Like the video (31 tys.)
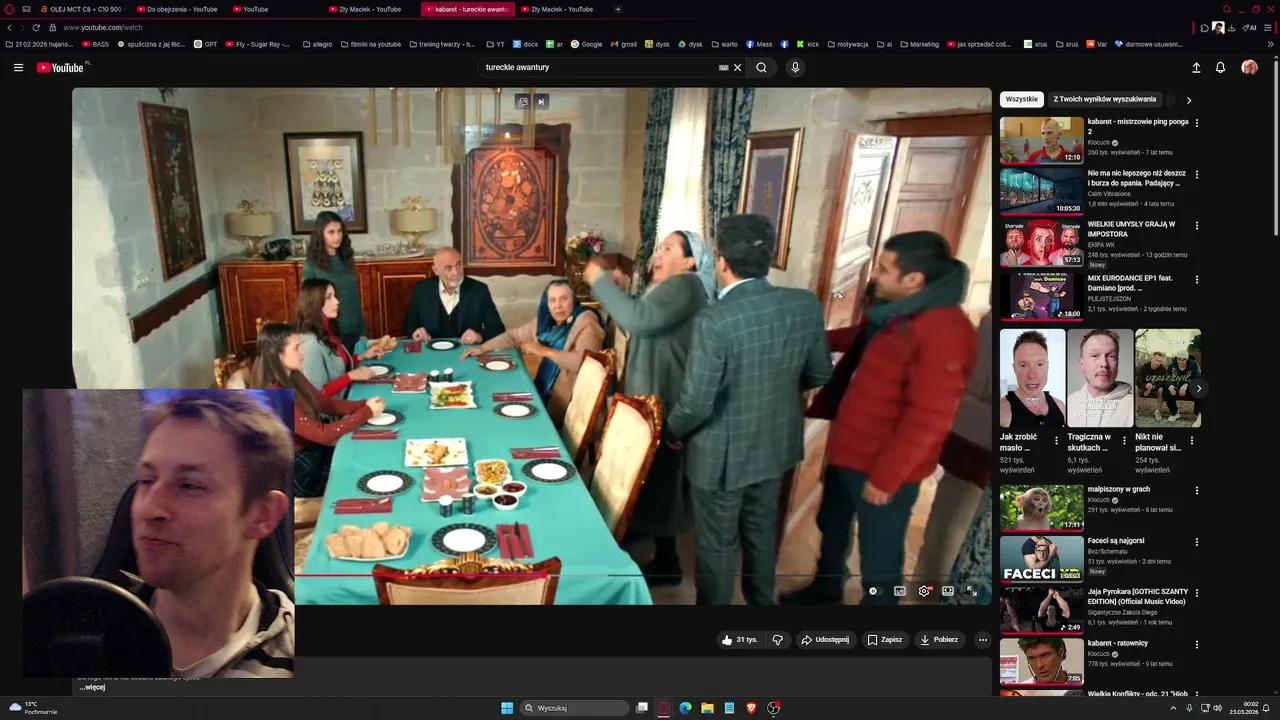 [x=739, y=640]
